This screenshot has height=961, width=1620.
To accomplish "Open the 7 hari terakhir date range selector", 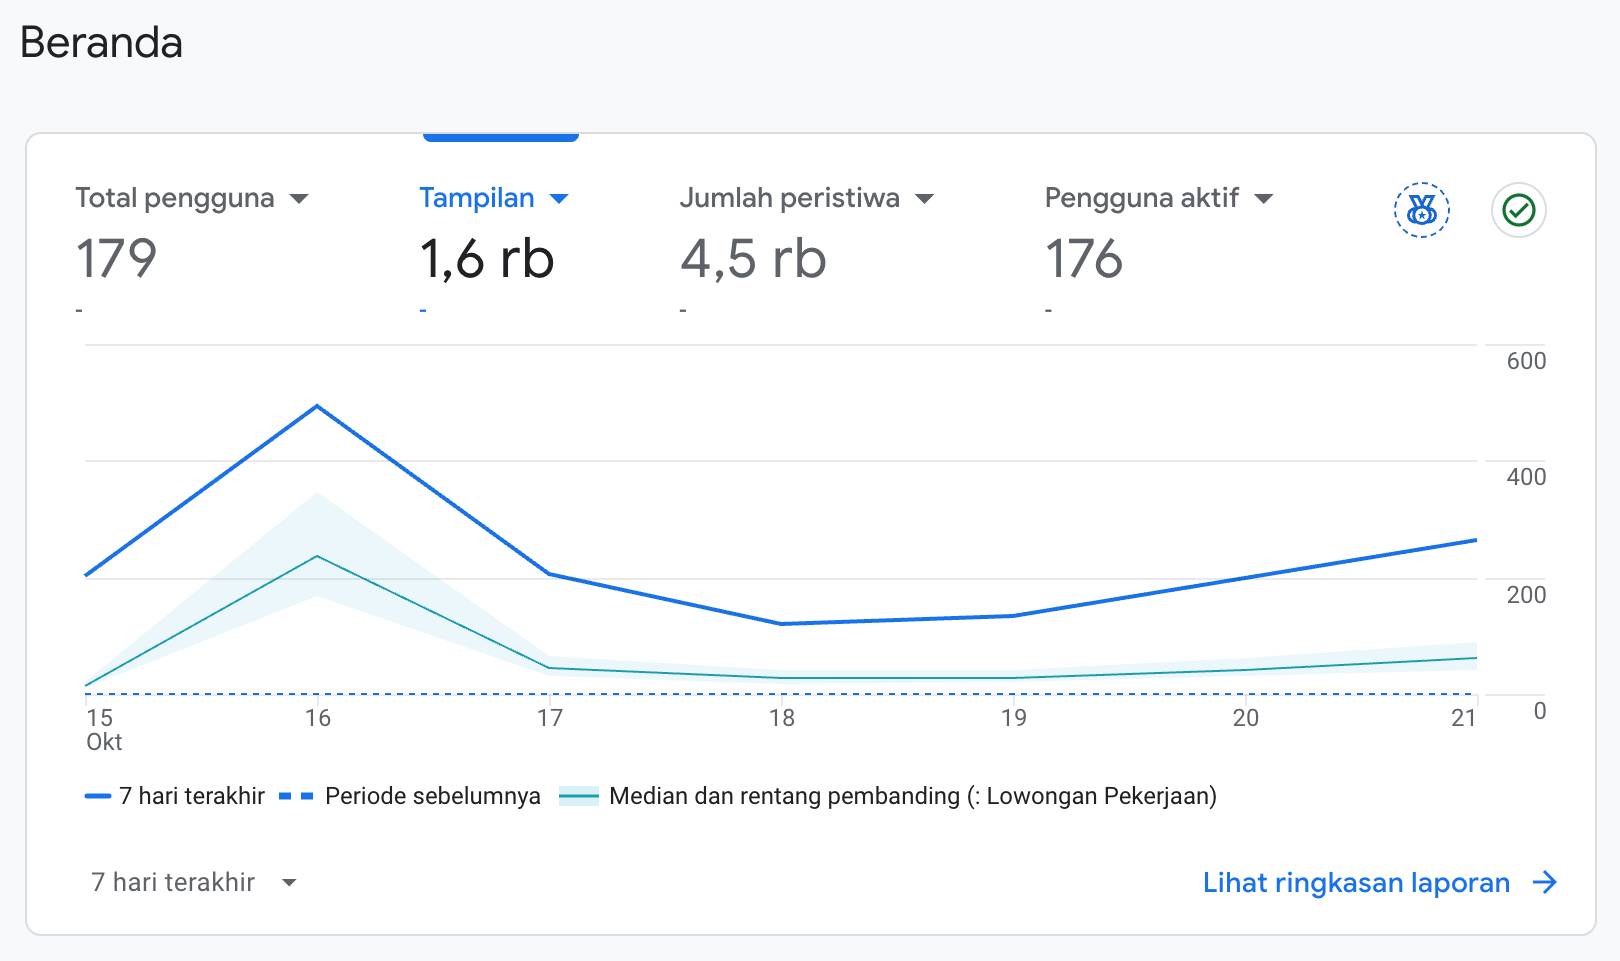I will (x=193, y=882).
